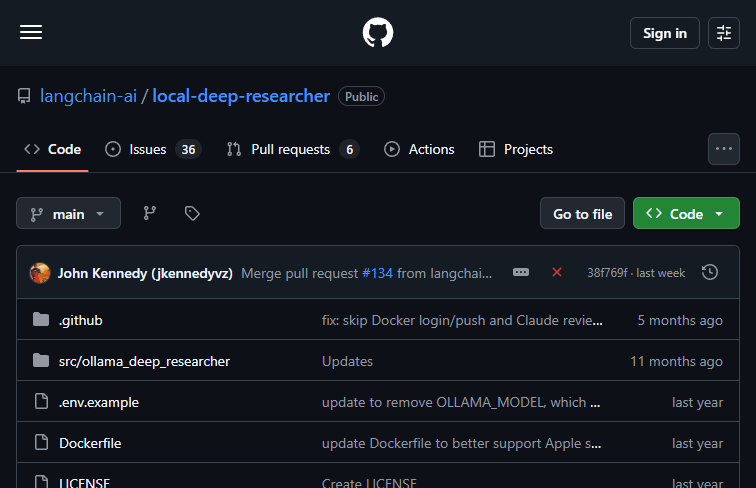
Task: View branches via the branch icon
Action: (x=150, y=213)
